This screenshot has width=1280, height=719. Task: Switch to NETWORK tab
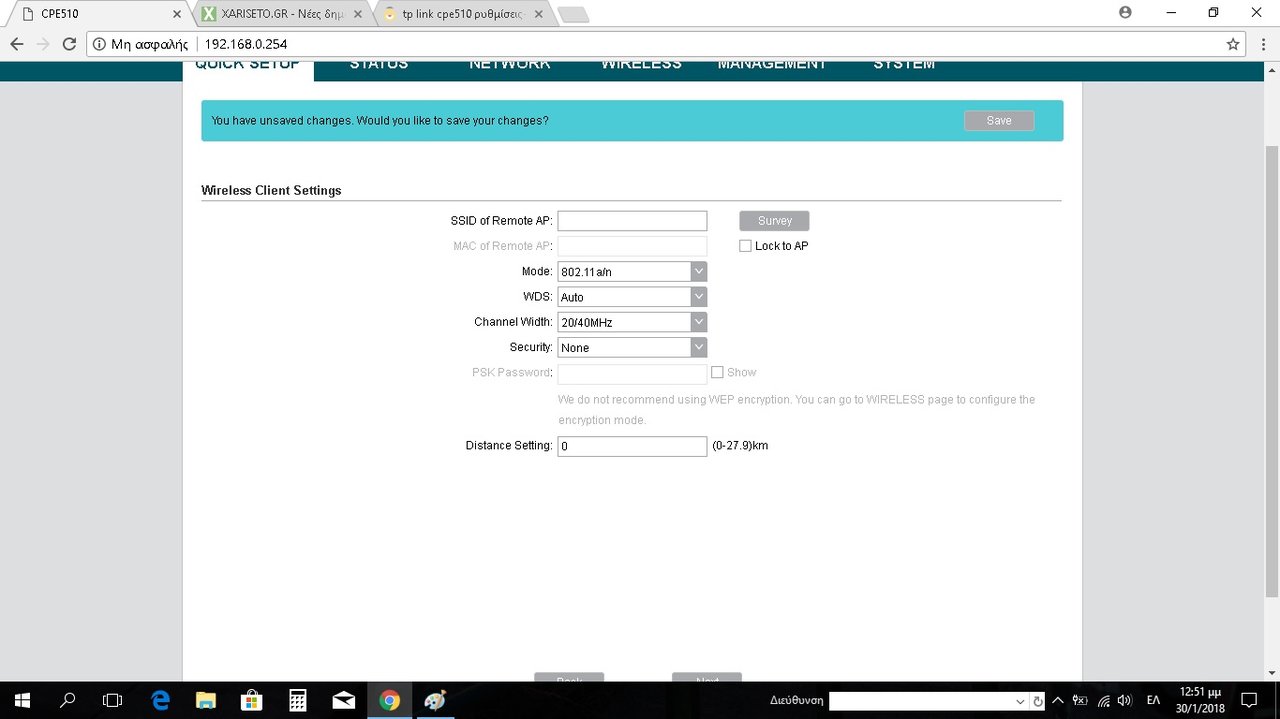(x=510, y=65)
